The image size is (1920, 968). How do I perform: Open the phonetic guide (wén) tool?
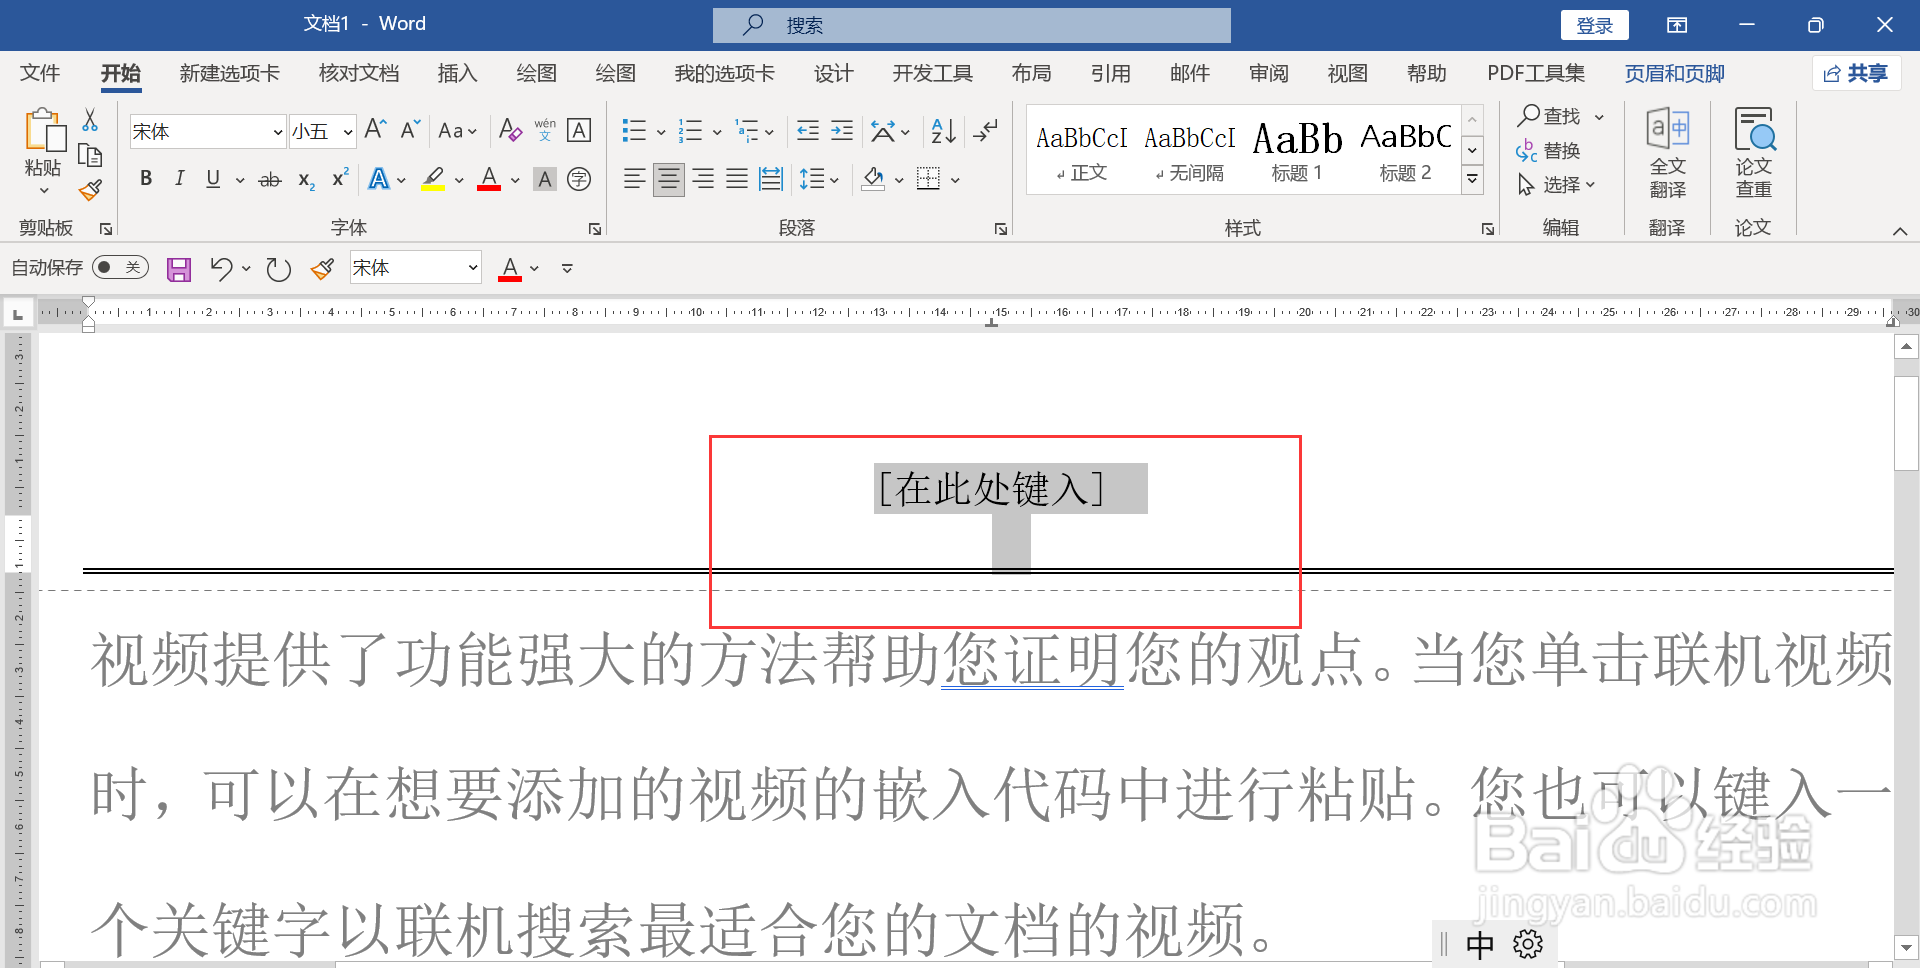pos(545,130)
